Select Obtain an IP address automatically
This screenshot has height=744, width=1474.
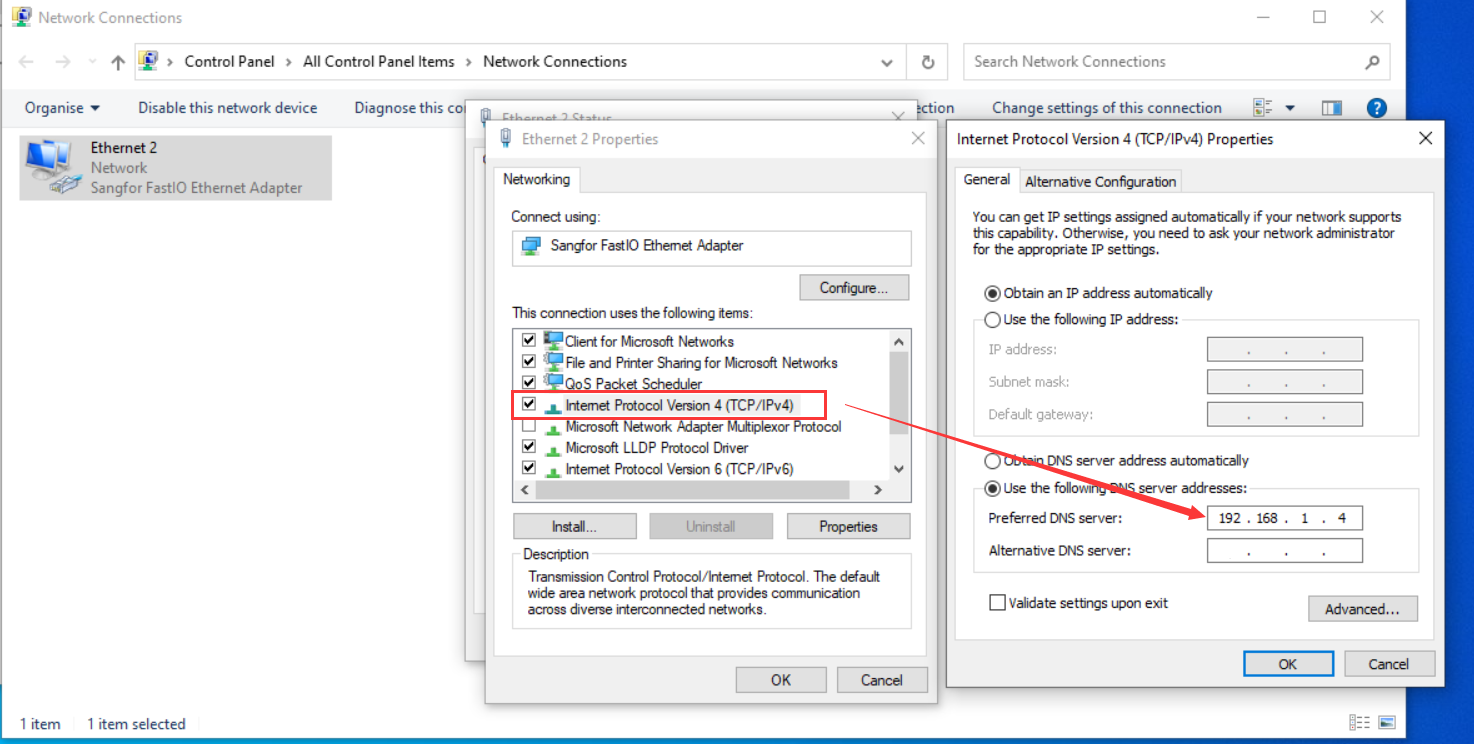click(x=992, y=293)
